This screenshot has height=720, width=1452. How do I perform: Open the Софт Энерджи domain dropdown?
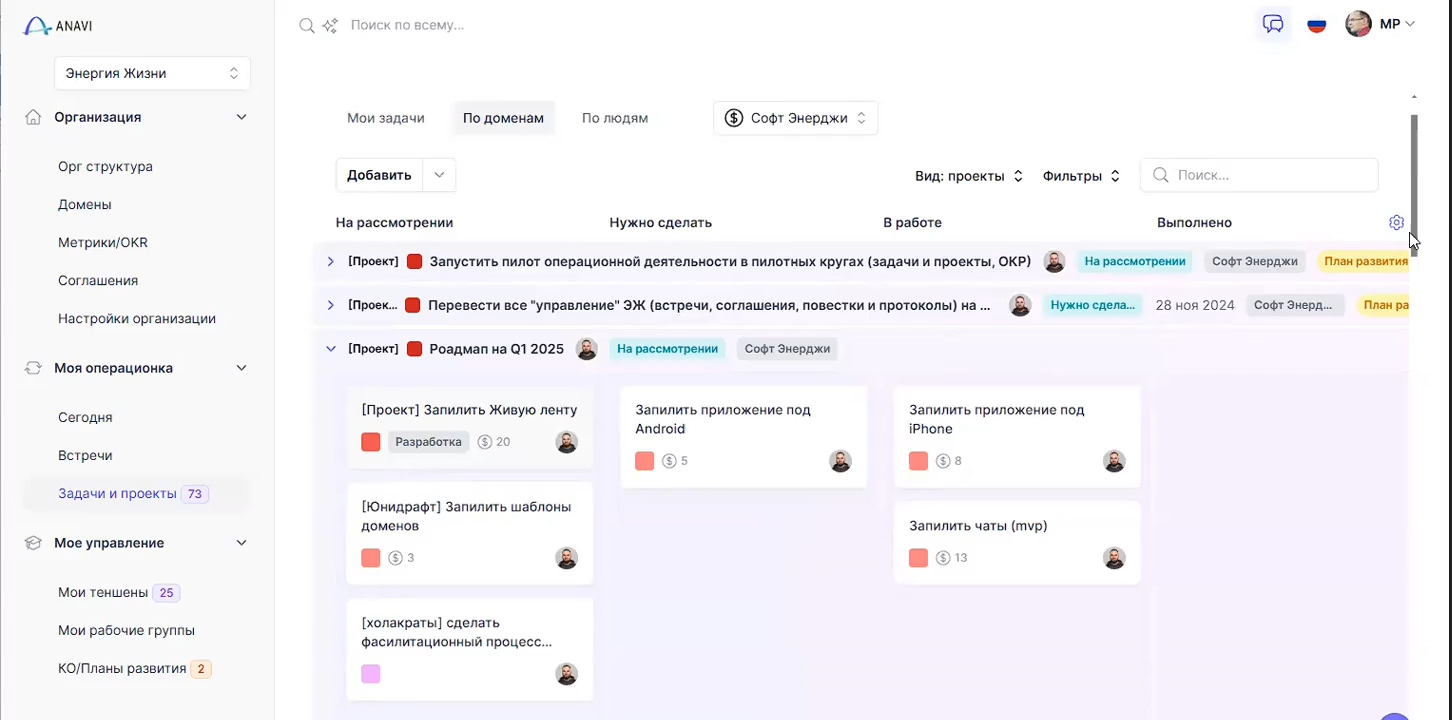pos(795,118)
